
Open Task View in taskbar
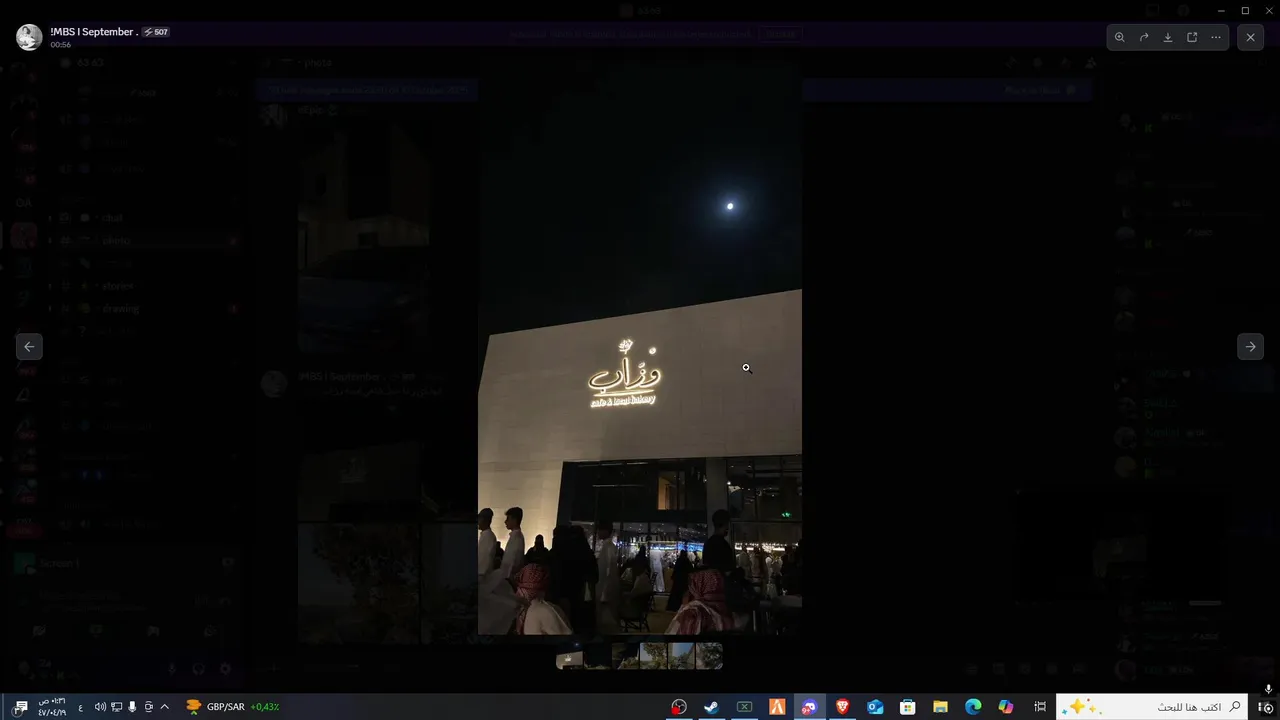(1039, 707)
